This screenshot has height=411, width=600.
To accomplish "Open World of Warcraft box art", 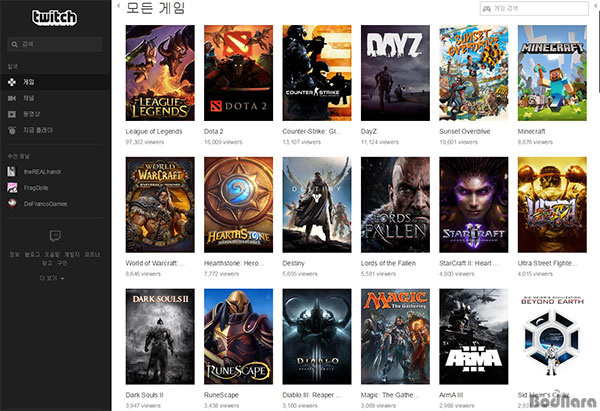I will click(x=160, y=204).
